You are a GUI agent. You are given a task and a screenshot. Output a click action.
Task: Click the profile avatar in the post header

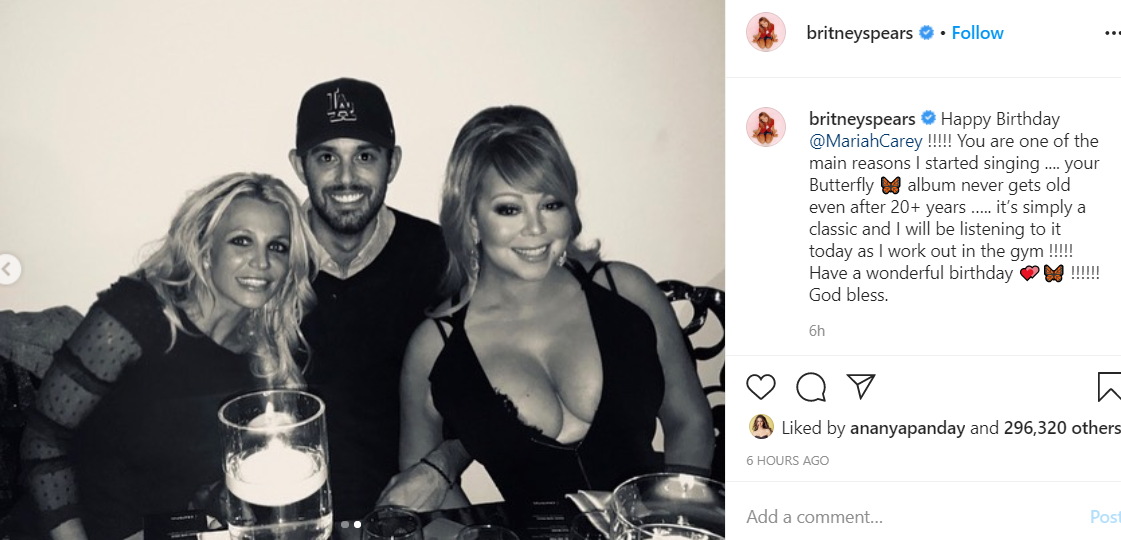766,33
